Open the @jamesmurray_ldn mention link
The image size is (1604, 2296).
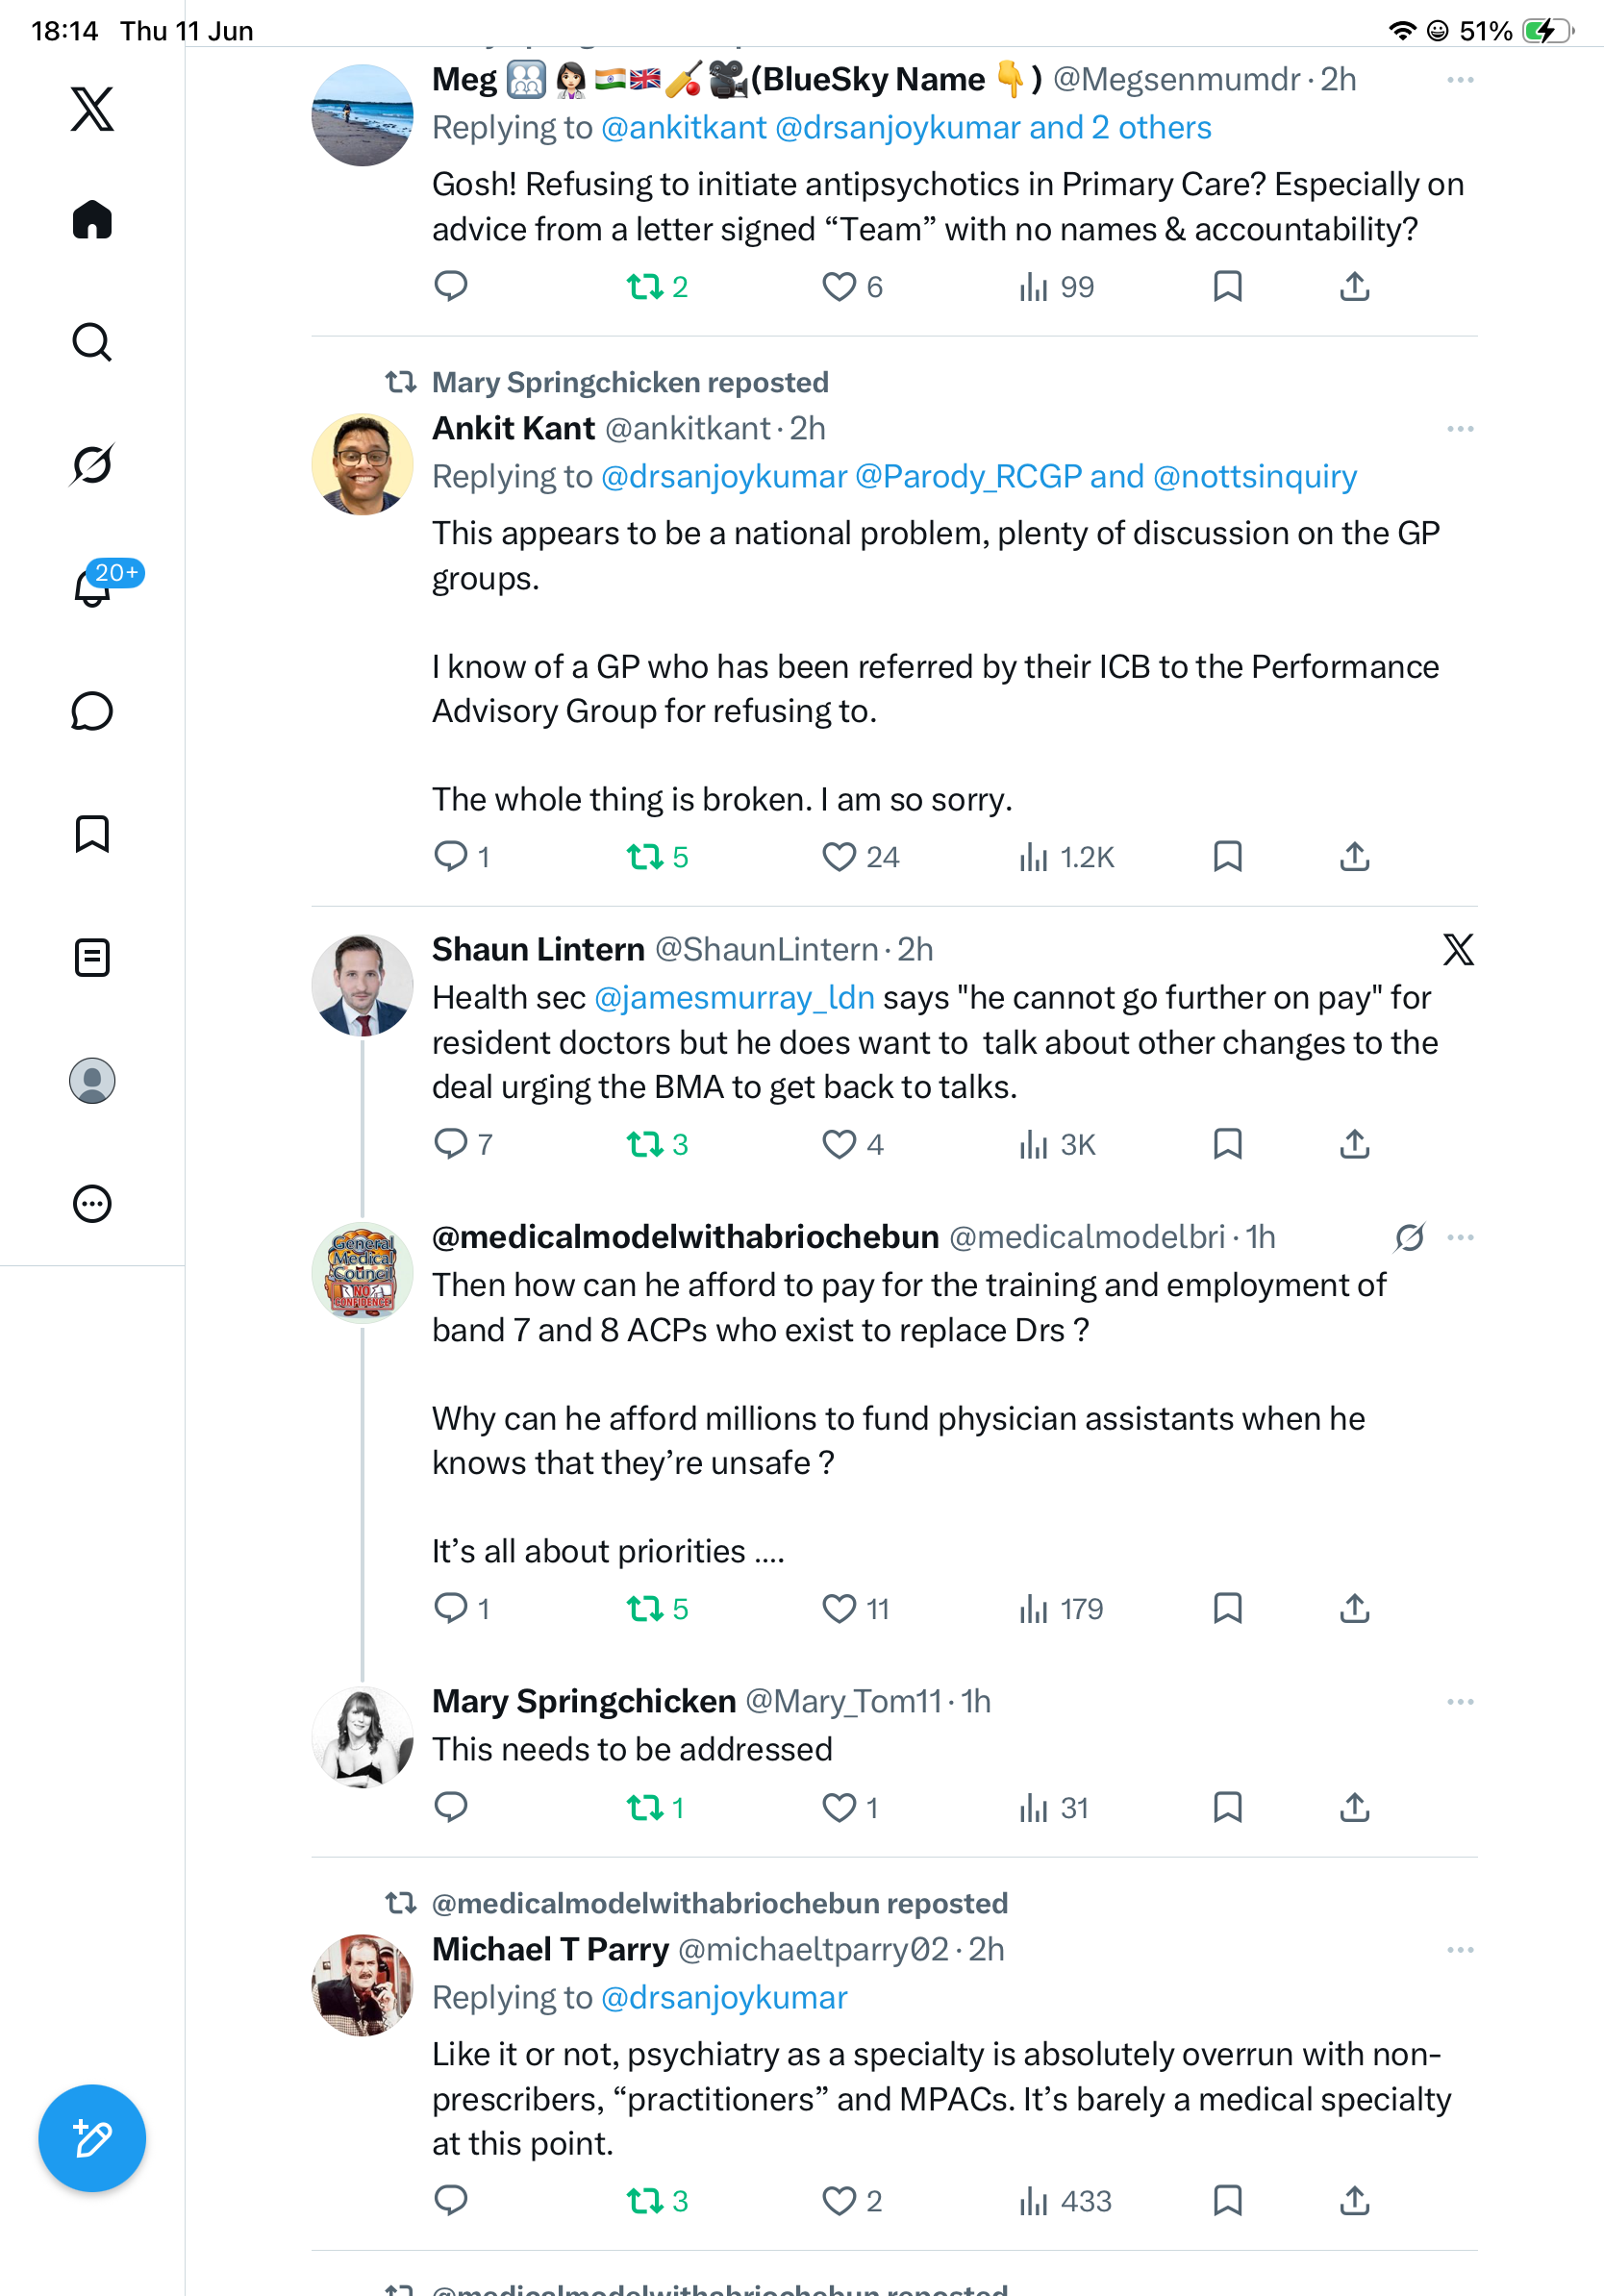734,997
